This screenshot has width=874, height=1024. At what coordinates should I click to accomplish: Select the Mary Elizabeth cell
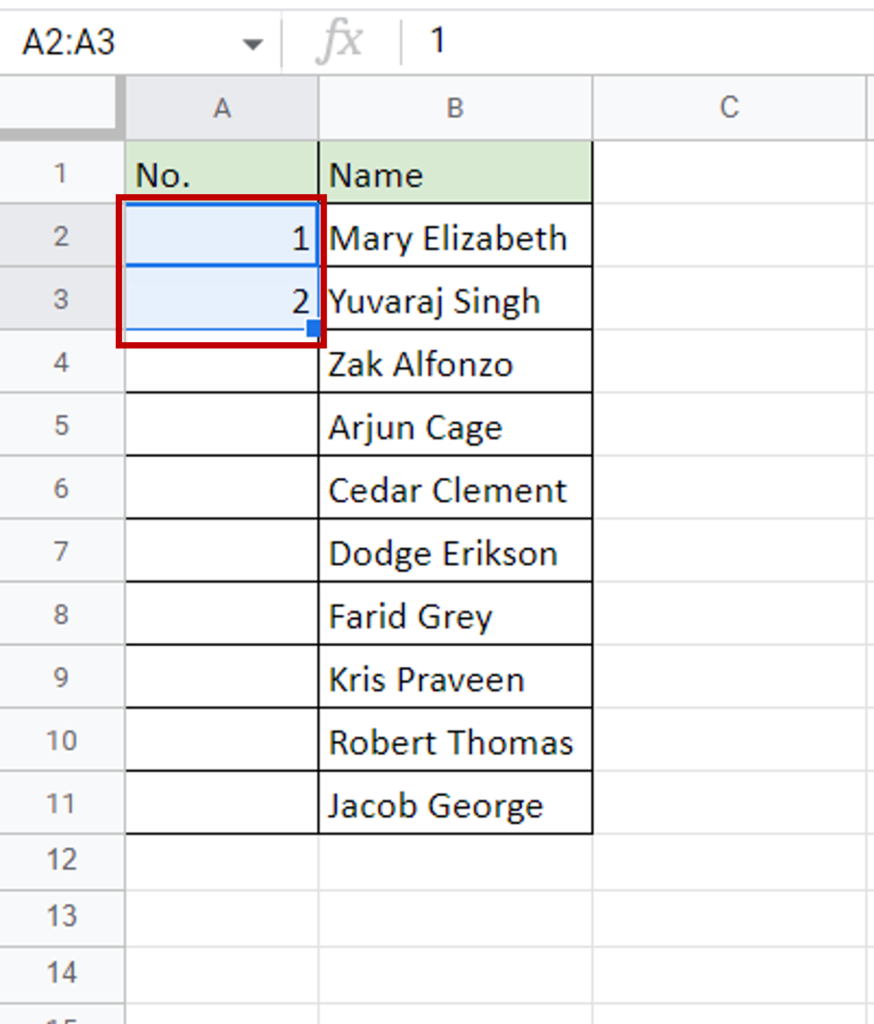pos(455,236)
